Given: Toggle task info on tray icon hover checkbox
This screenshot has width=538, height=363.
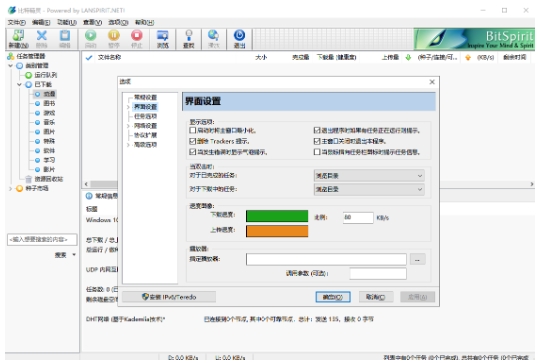Looking at the screenshot, I should tap(317, 152).
